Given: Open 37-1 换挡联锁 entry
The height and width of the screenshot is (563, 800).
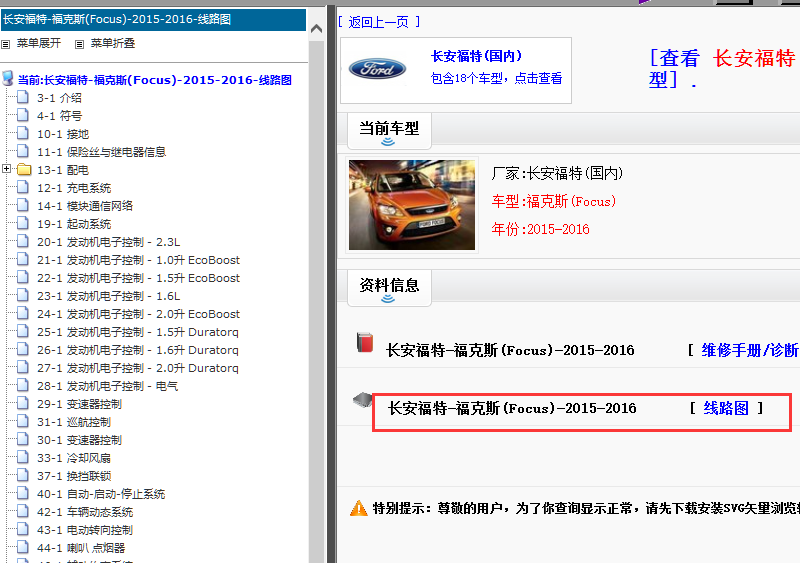Looking at the screenshot, I should [x=73, y=476].
